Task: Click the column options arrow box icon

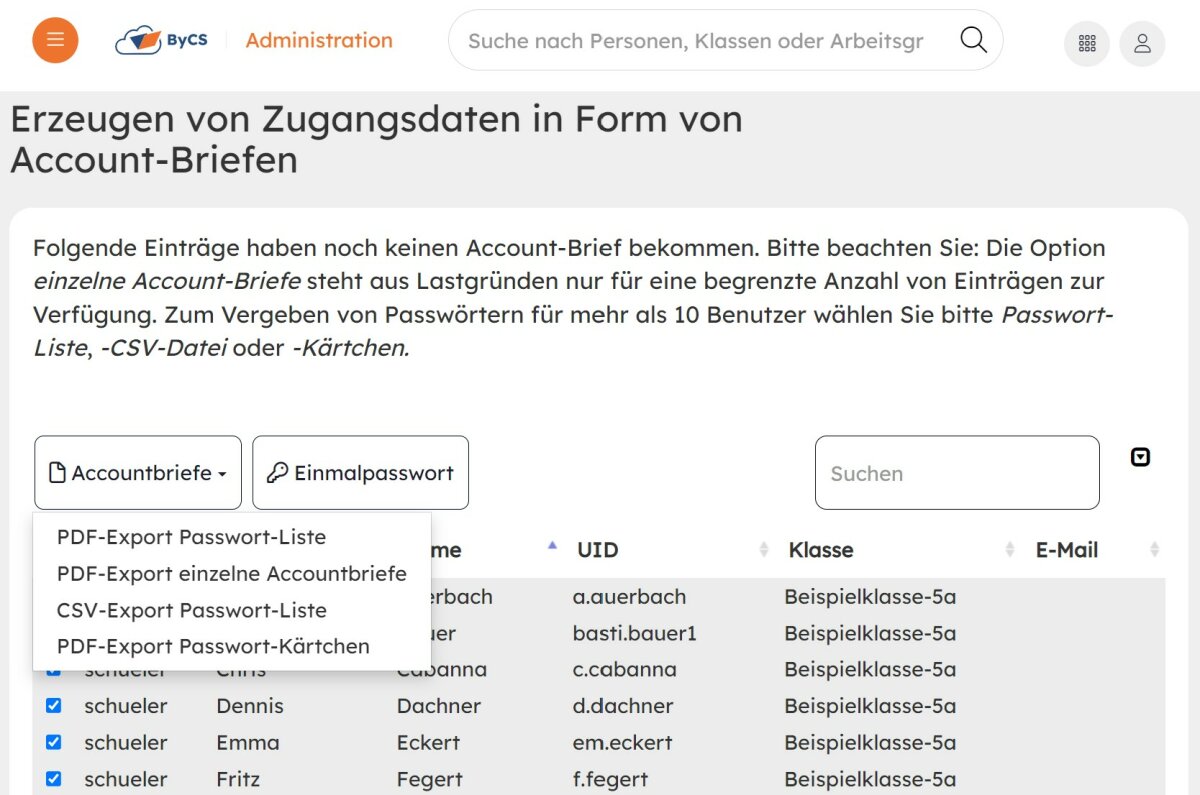Action: click(x=1140, y=457)
